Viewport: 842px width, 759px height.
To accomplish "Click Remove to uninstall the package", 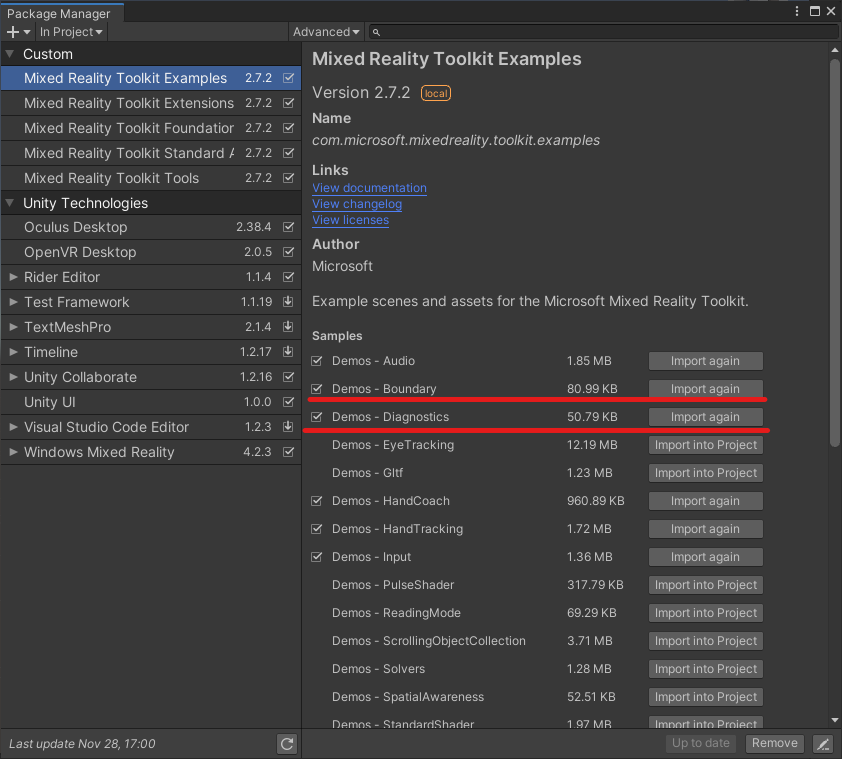I will pyautogui.click(x=774, y=743).
